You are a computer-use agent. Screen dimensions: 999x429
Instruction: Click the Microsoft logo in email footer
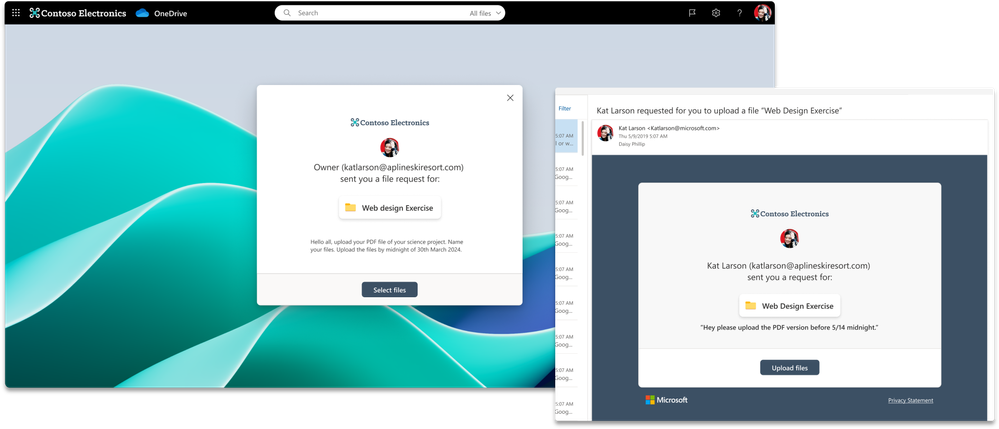click(x=666, y=400)
